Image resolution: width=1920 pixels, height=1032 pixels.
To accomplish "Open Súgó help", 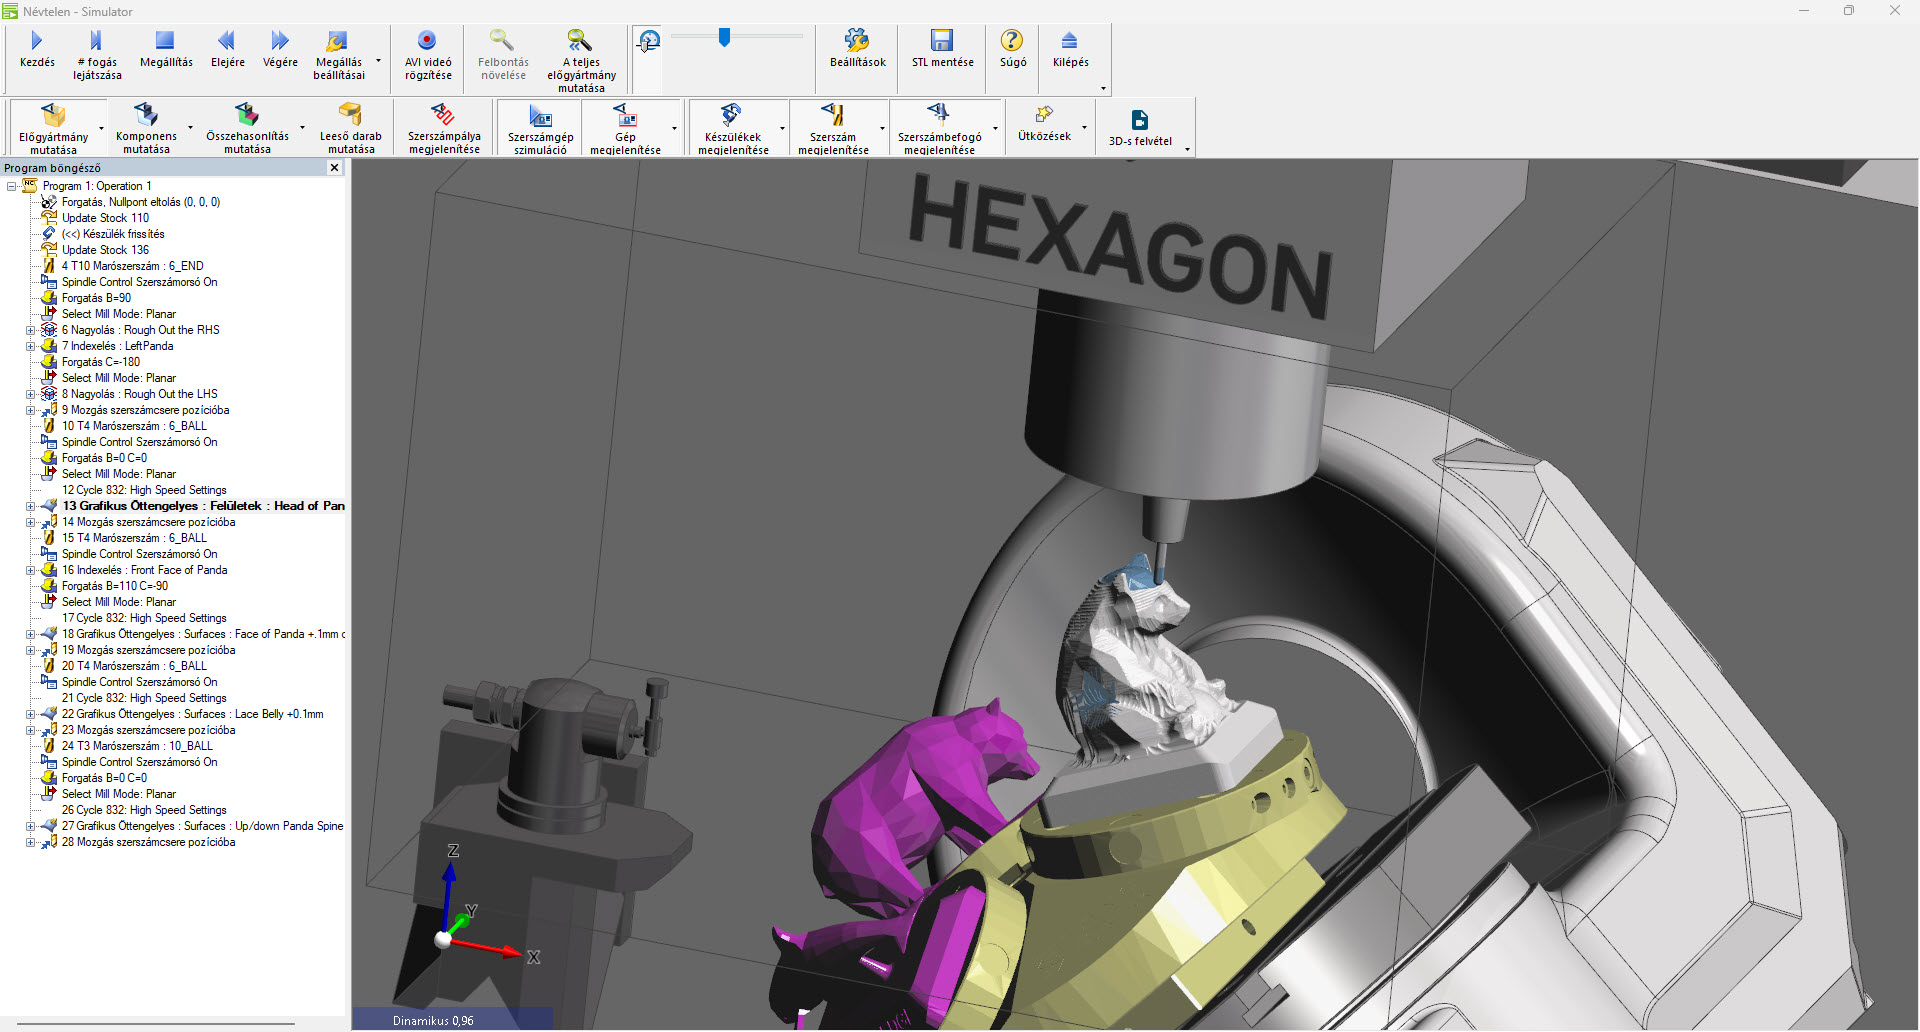I will 1012,48.
